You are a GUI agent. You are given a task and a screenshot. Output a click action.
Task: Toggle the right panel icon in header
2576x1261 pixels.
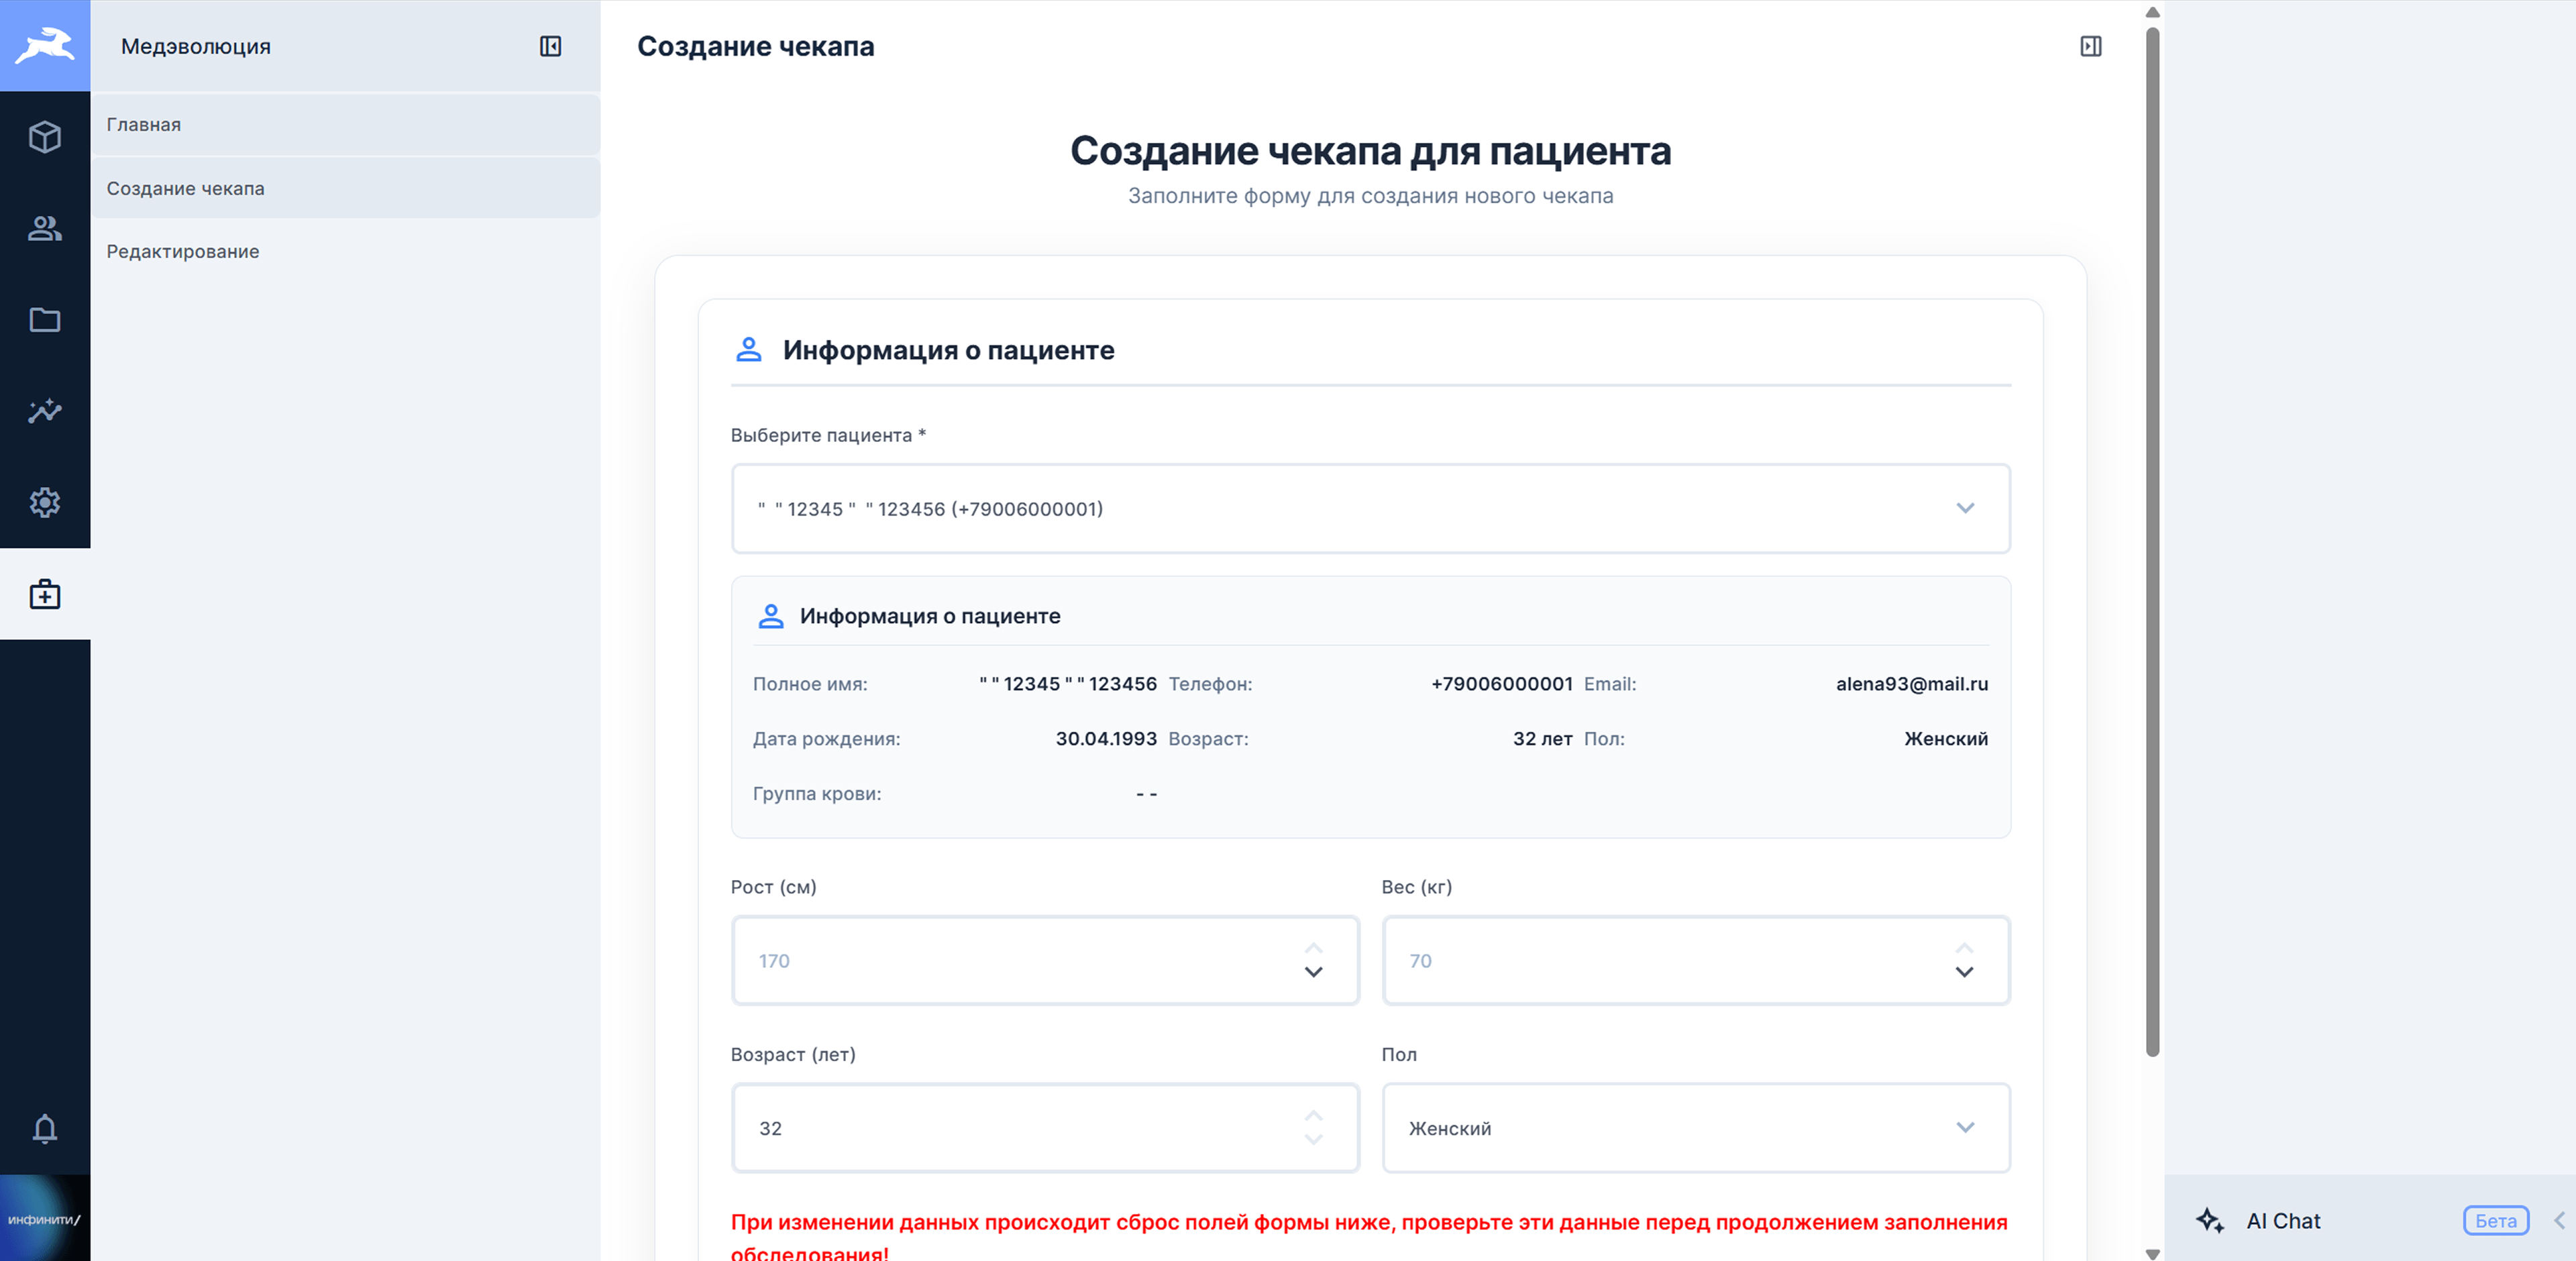2090,46
